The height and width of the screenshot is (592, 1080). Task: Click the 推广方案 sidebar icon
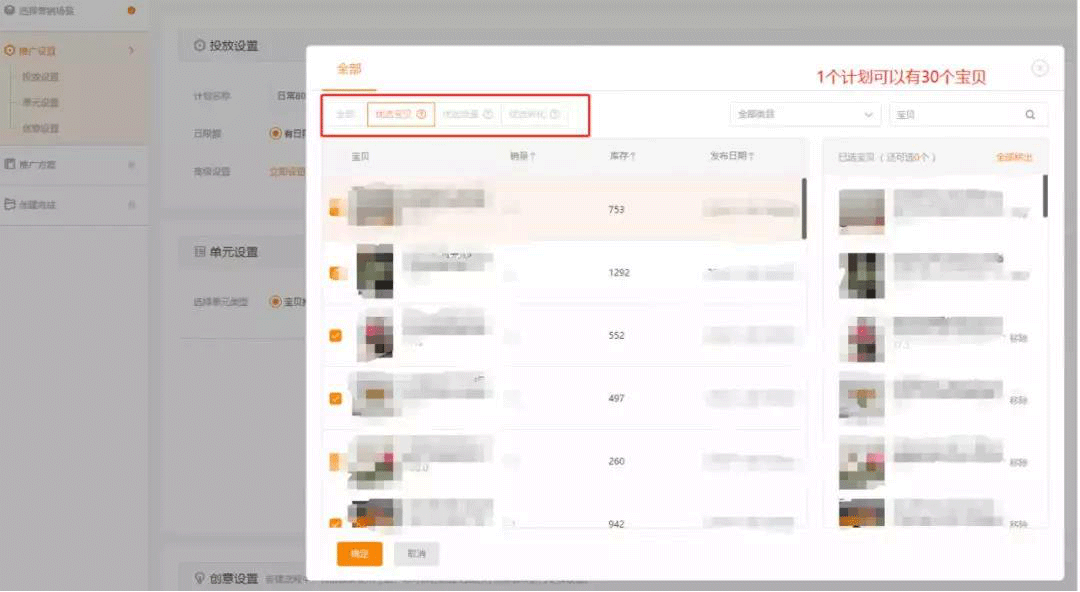point(10,164)
